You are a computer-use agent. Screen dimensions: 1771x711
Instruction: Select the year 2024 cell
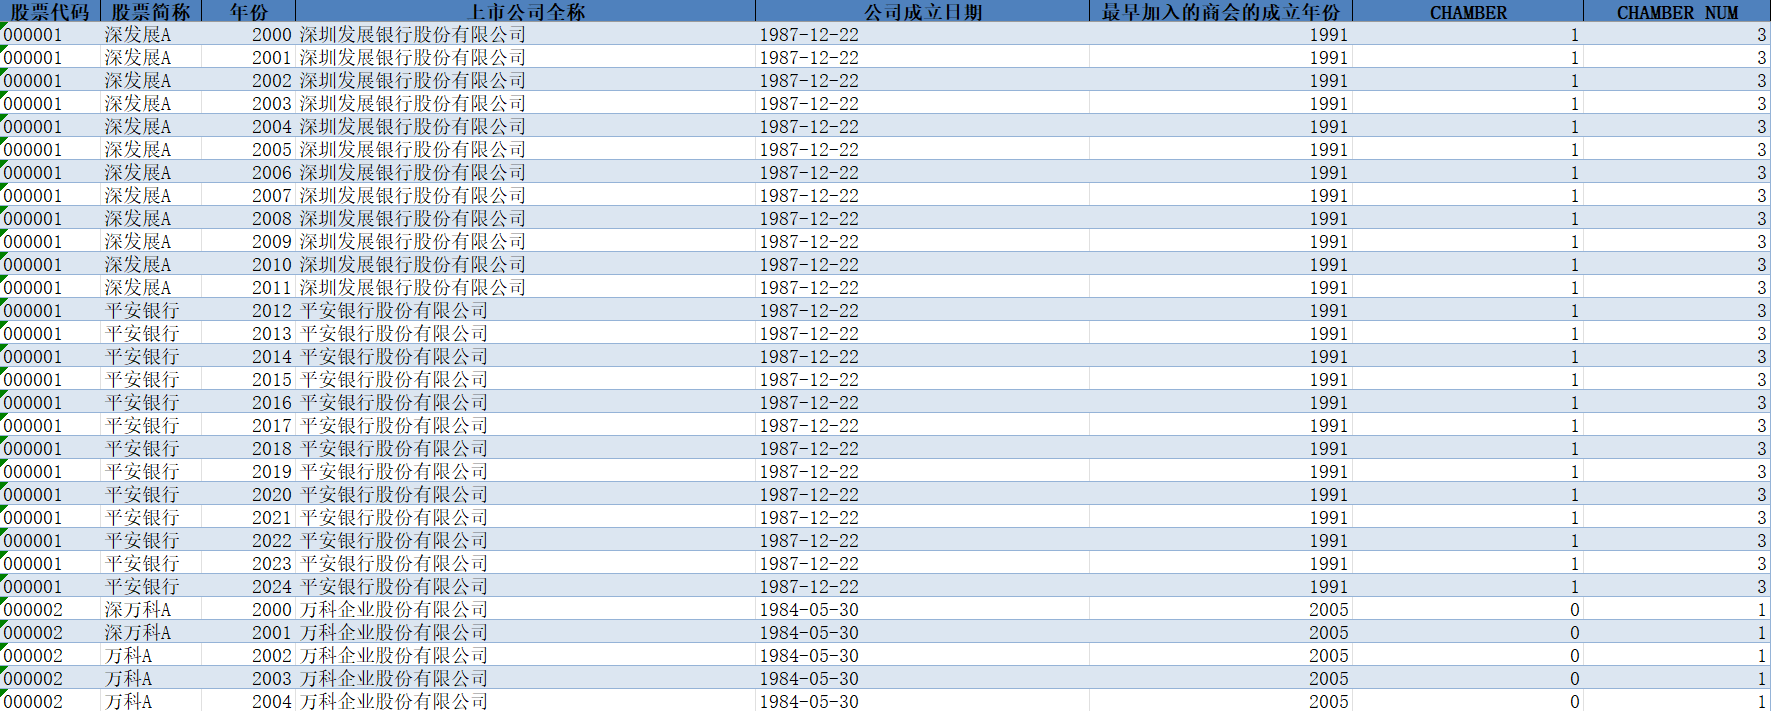(271, 587)
